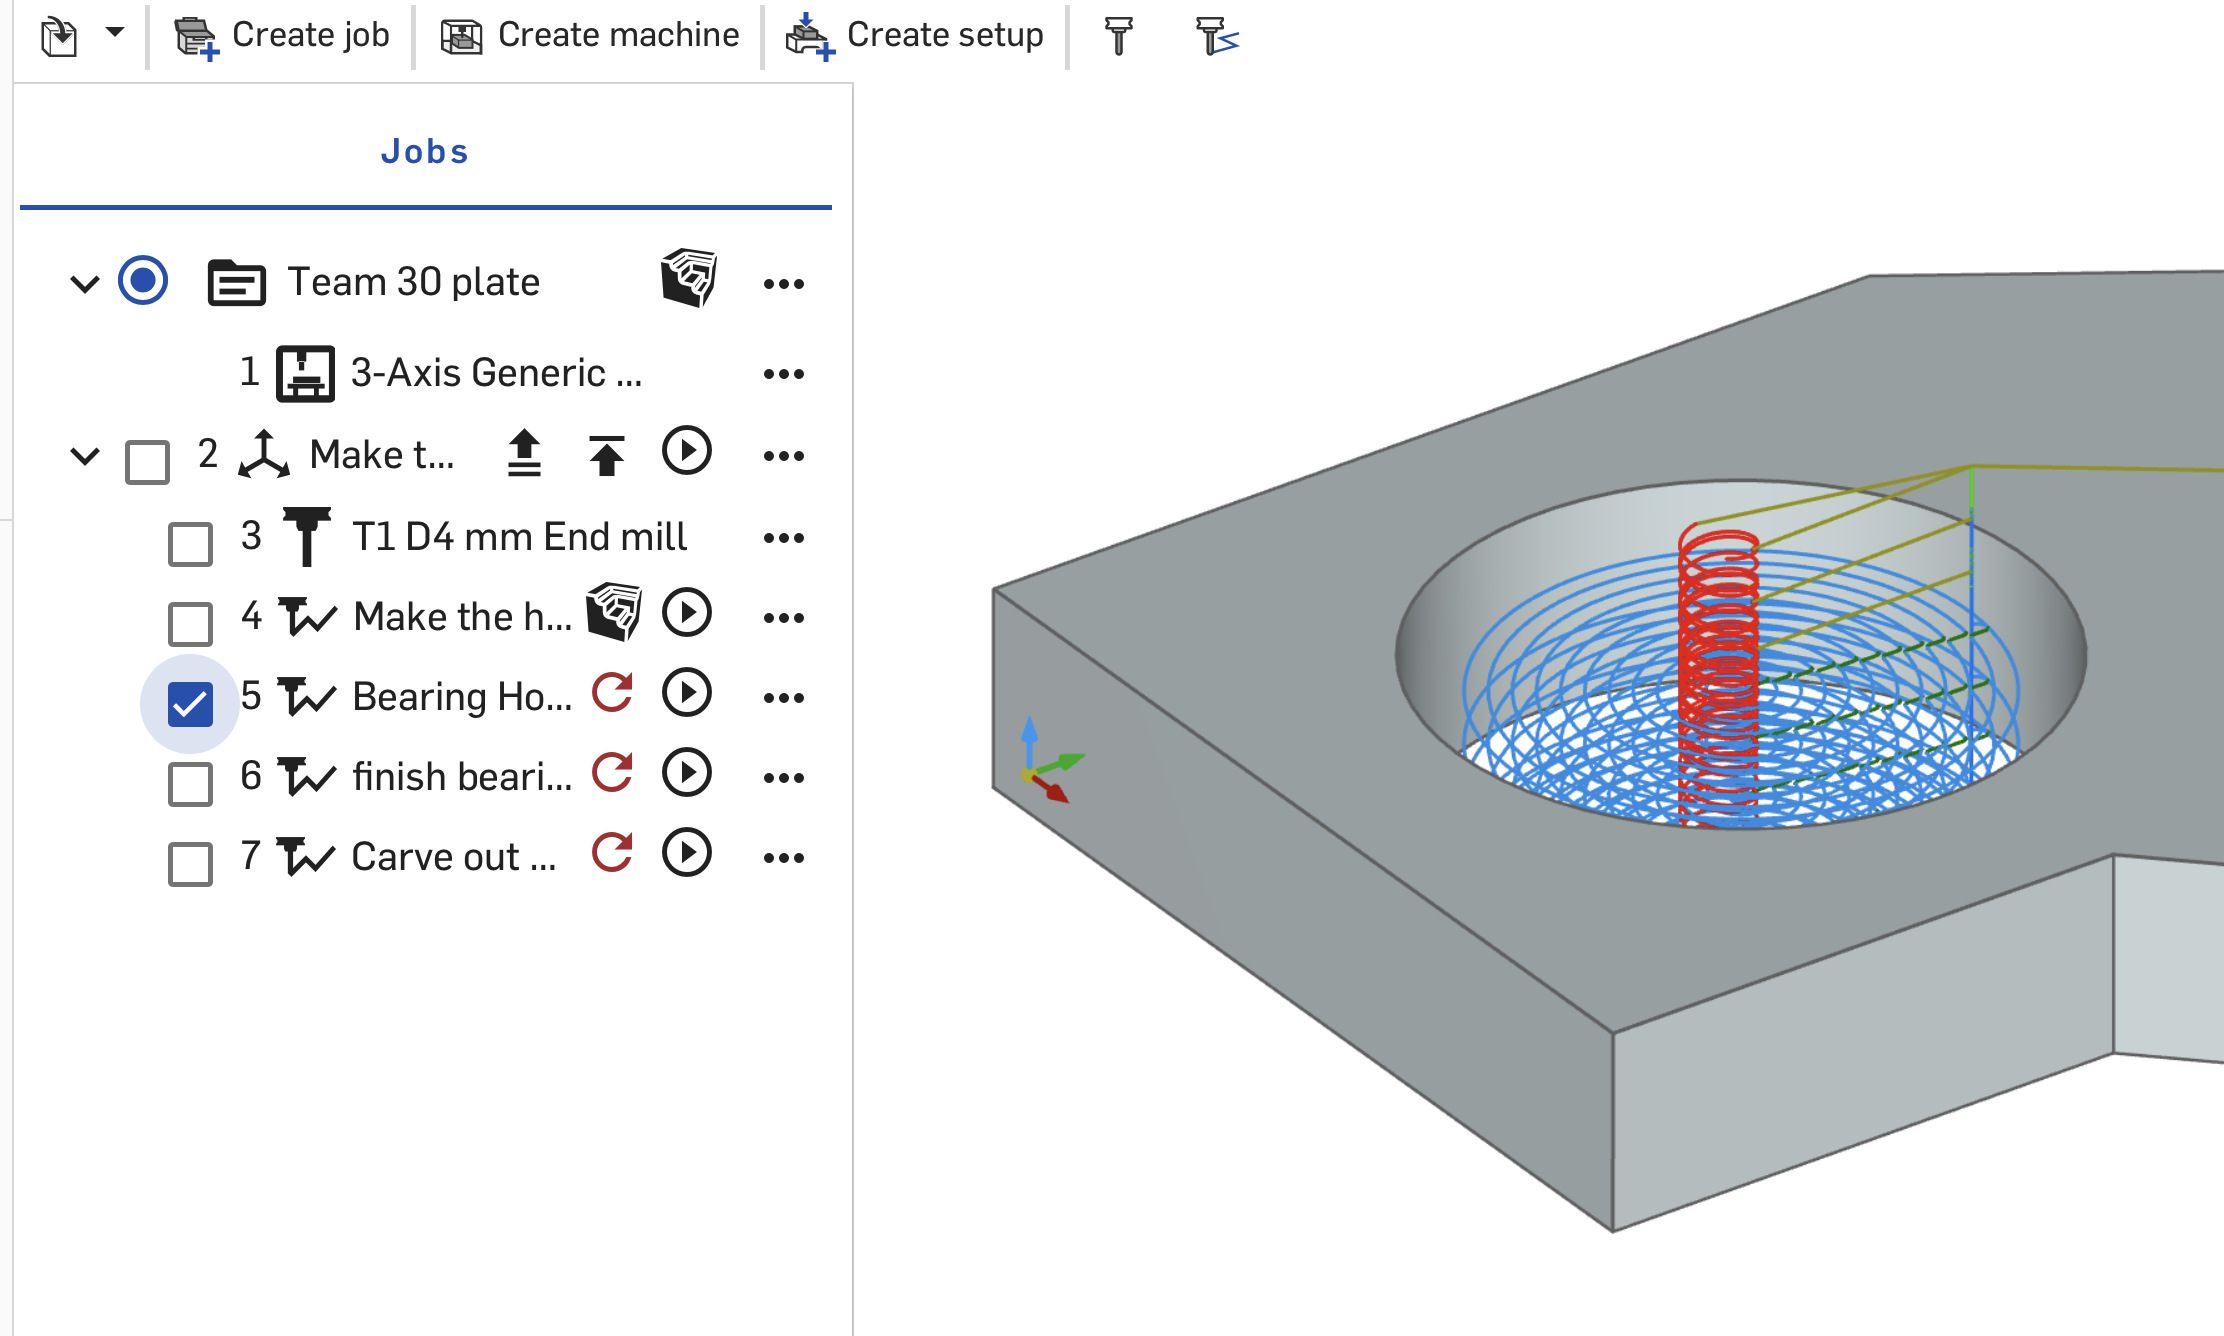
Task: Click simulation cube icon on Team 30 plate
Action: [x=689, y=278]
